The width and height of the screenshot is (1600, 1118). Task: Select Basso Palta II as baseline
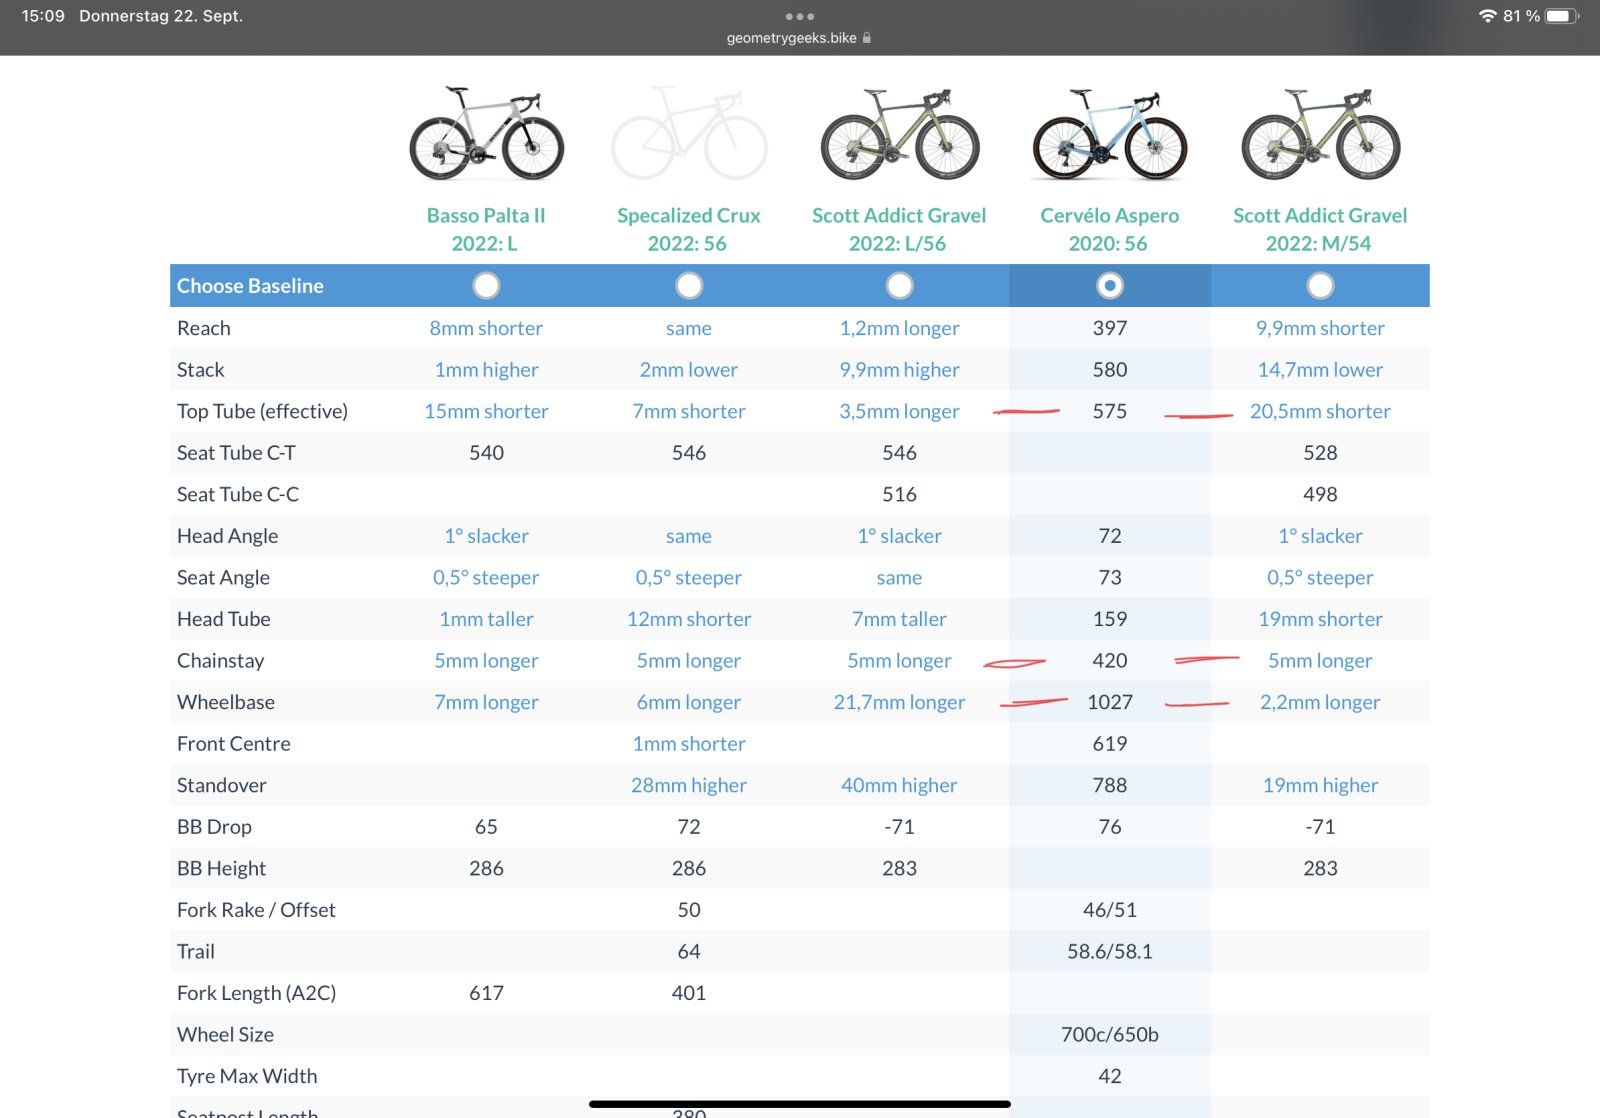point(486,286)
